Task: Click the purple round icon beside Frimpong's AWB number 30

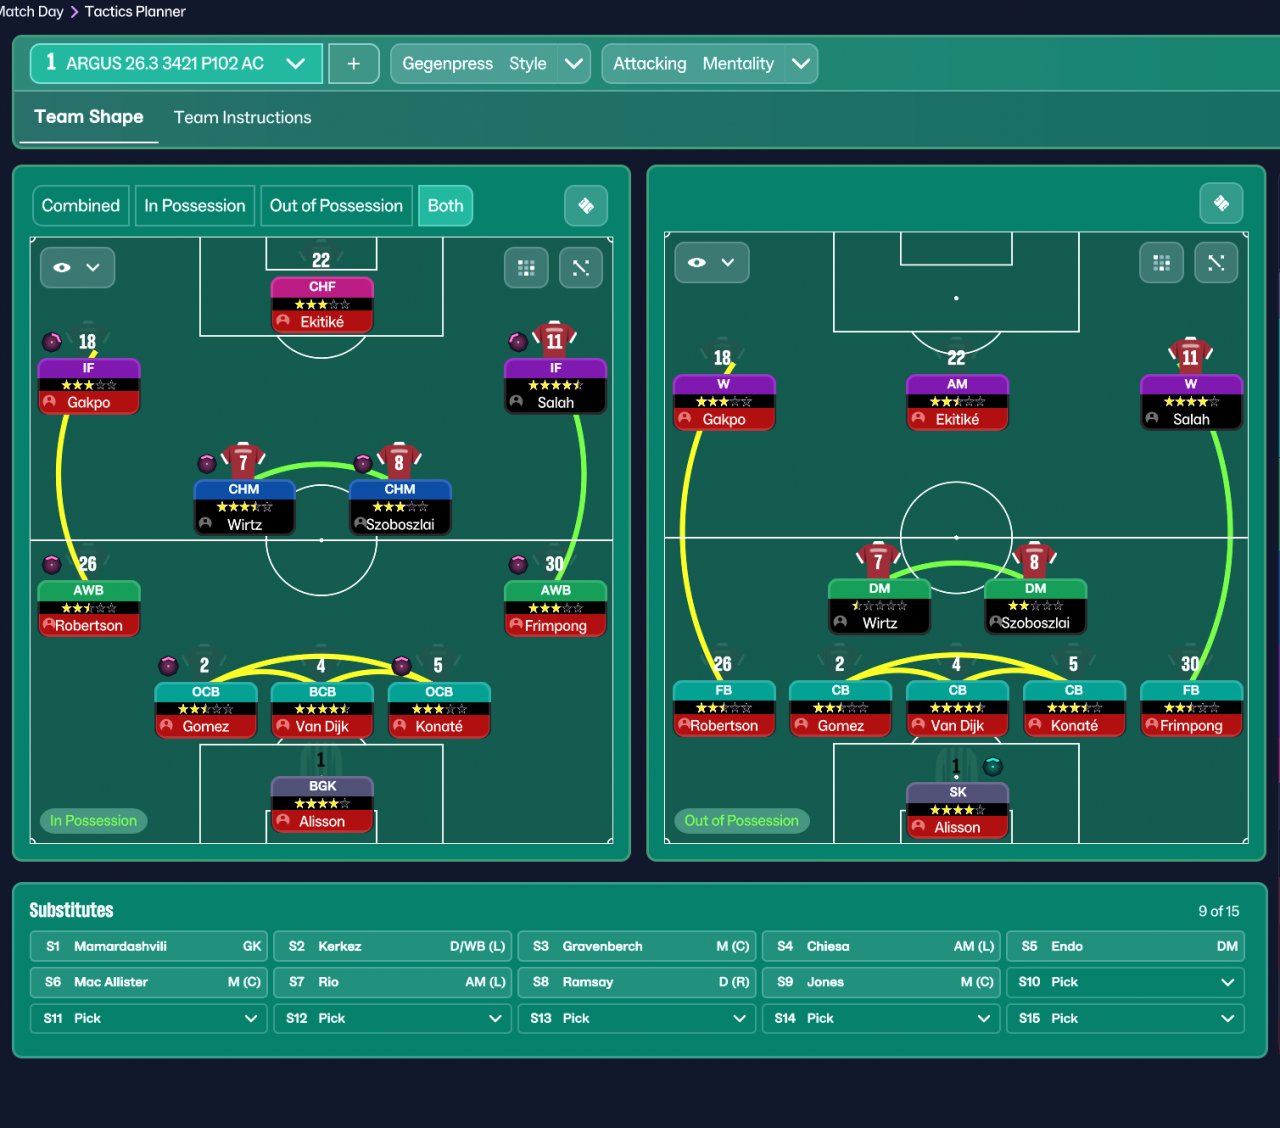Action: coord(518,564)
